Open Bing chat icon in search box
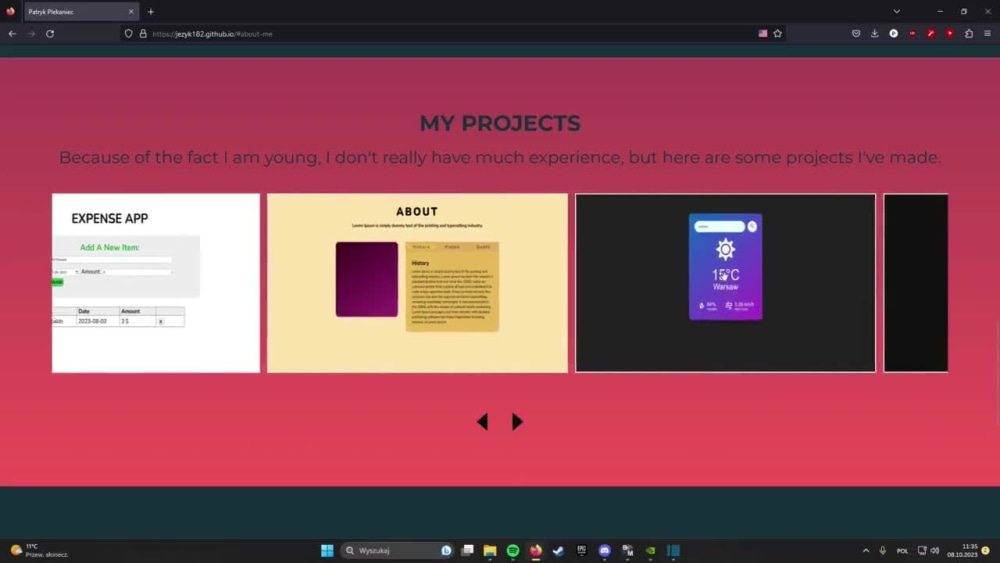1000x563 pixels. [446, 550]
